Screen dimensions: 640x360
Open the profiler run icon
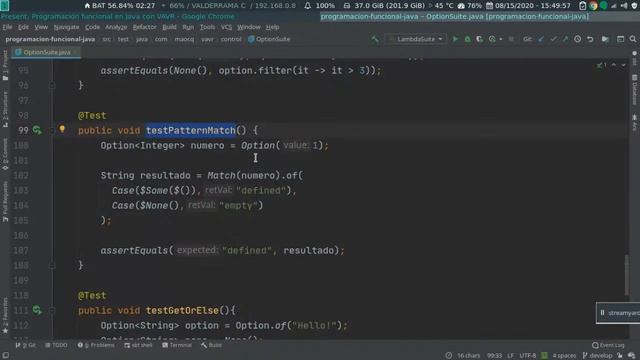tap(492, 39)
